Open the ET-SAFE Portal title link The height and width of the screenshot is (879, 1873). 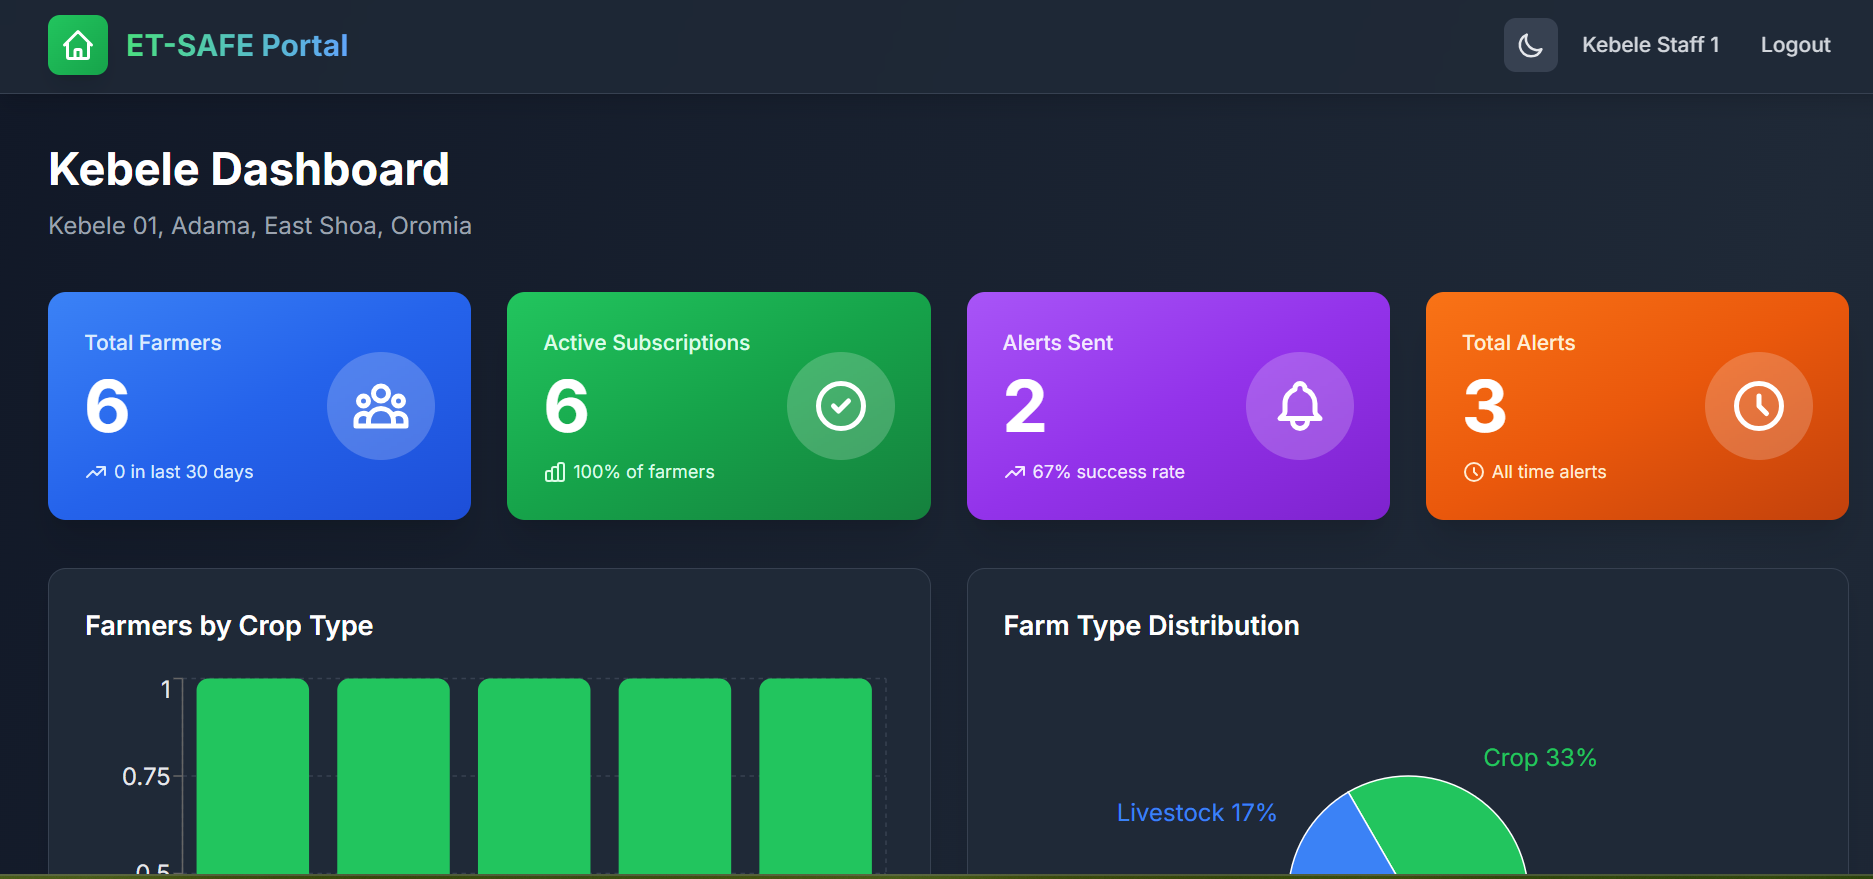click(x=237, y=45)
